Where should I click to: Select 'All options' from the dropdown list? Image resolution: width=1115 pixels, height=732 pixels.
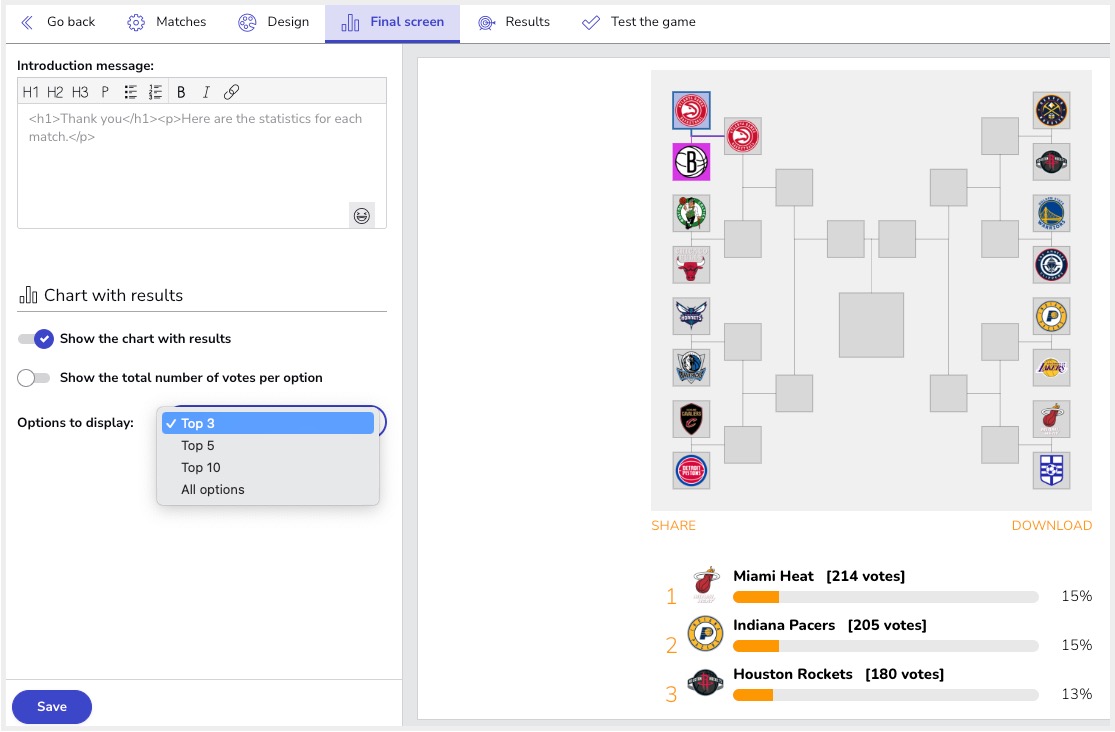tap(268, 489)
